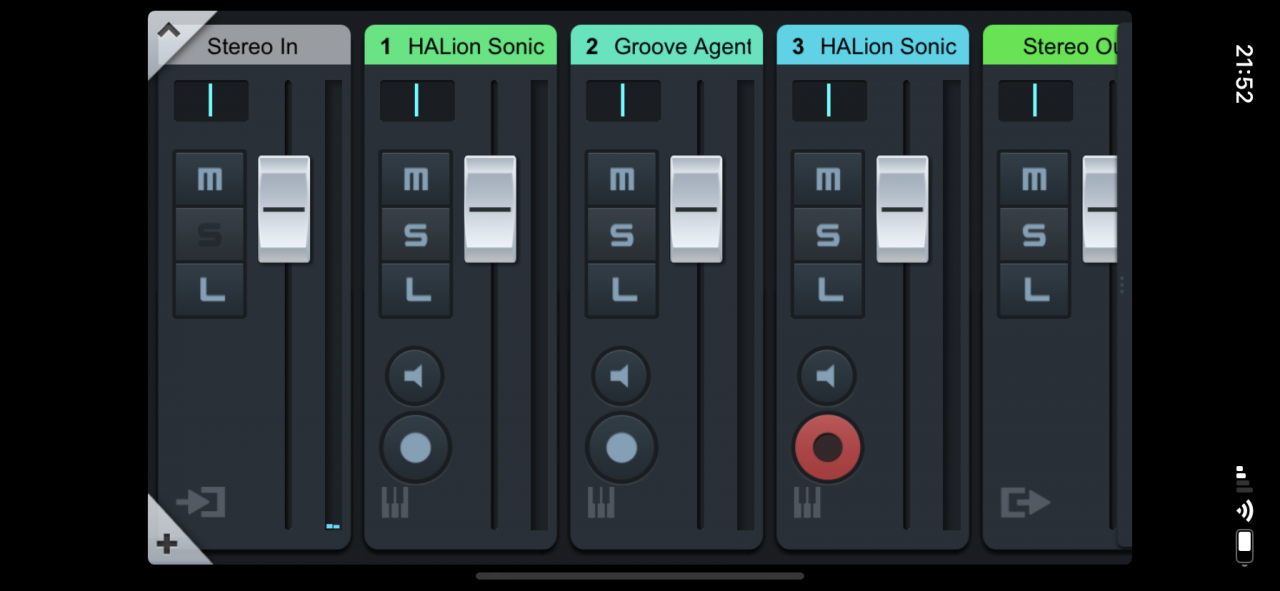Toggle the L button on Groove Agent track
The height and width of the screenshot is (591, 1280).
tap(622, 290)
